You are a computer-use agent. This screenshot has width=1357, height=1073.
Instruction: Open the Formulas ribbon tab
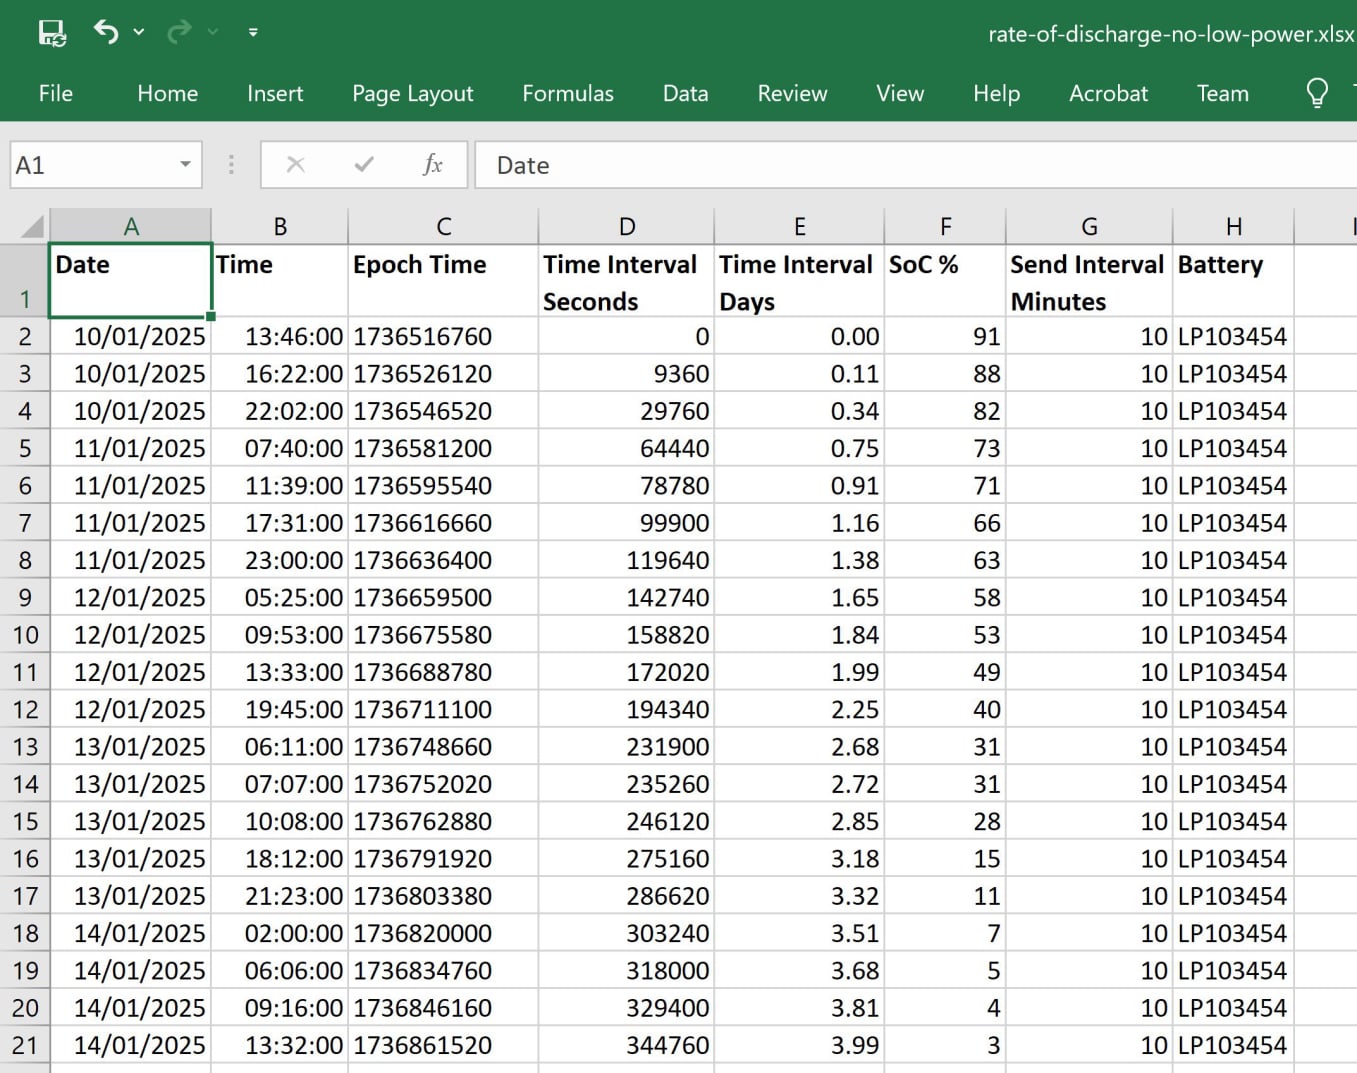point(567,93)
